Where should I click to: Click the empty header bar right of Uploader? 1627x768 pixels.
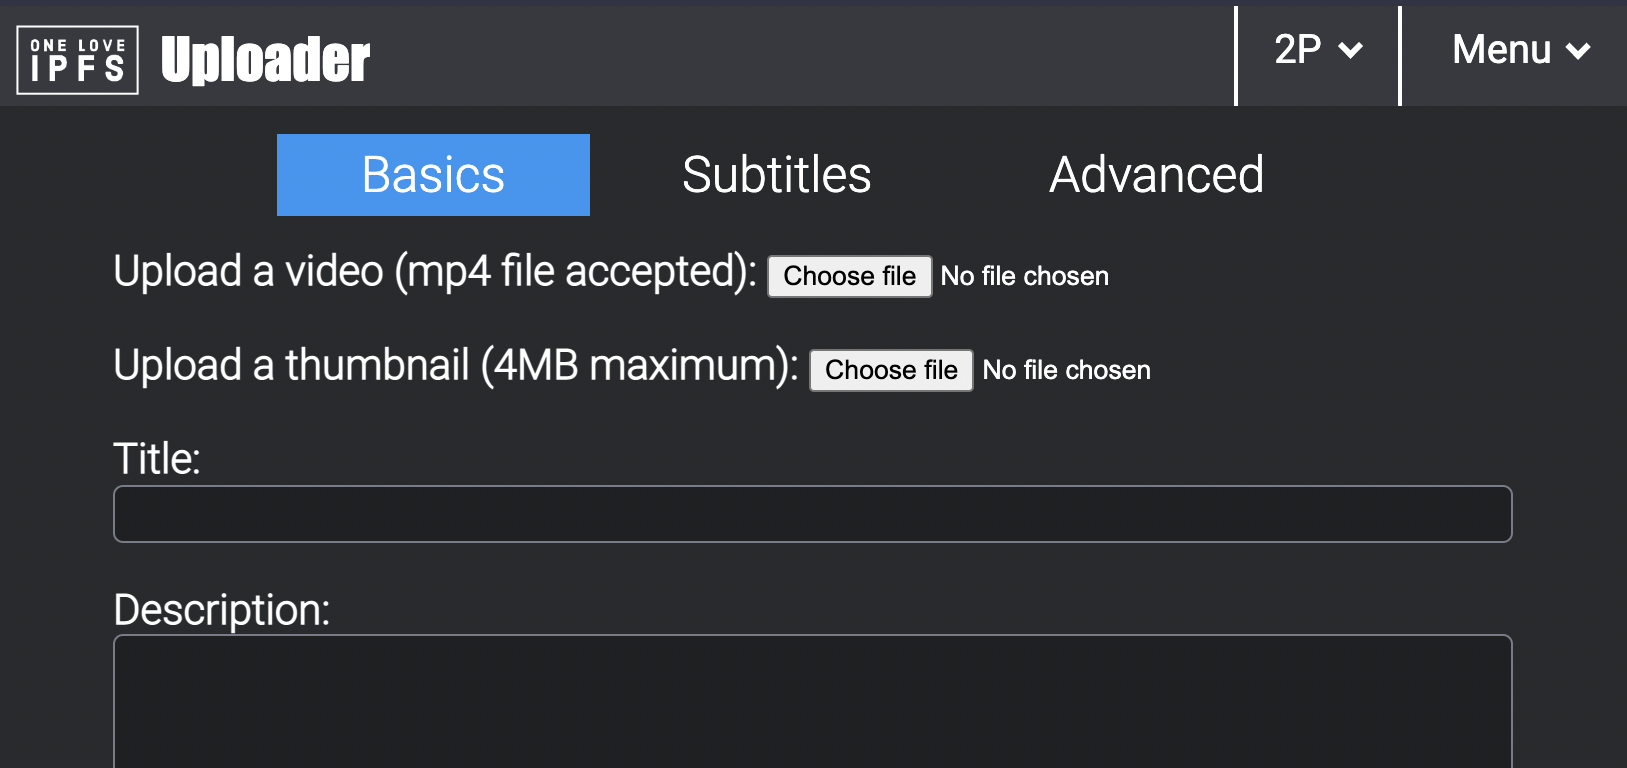click(800, 55)
